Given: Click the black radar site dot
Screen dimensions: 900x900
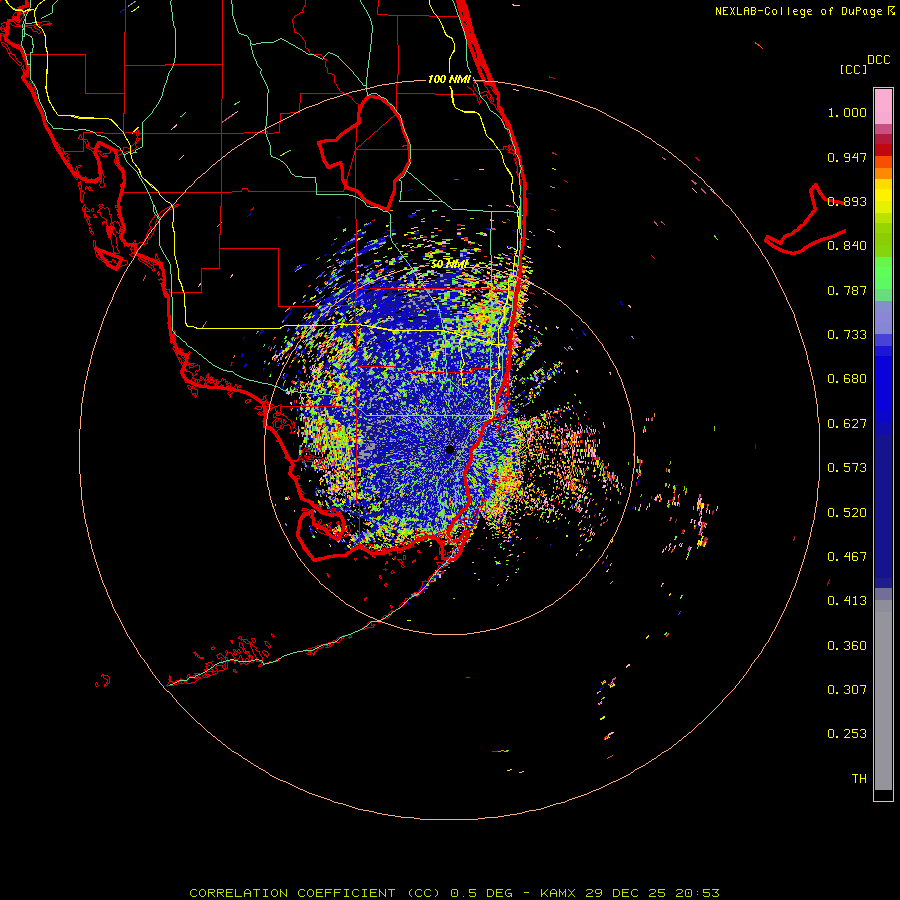Looking at the screenshot, I should coord(450,449).
